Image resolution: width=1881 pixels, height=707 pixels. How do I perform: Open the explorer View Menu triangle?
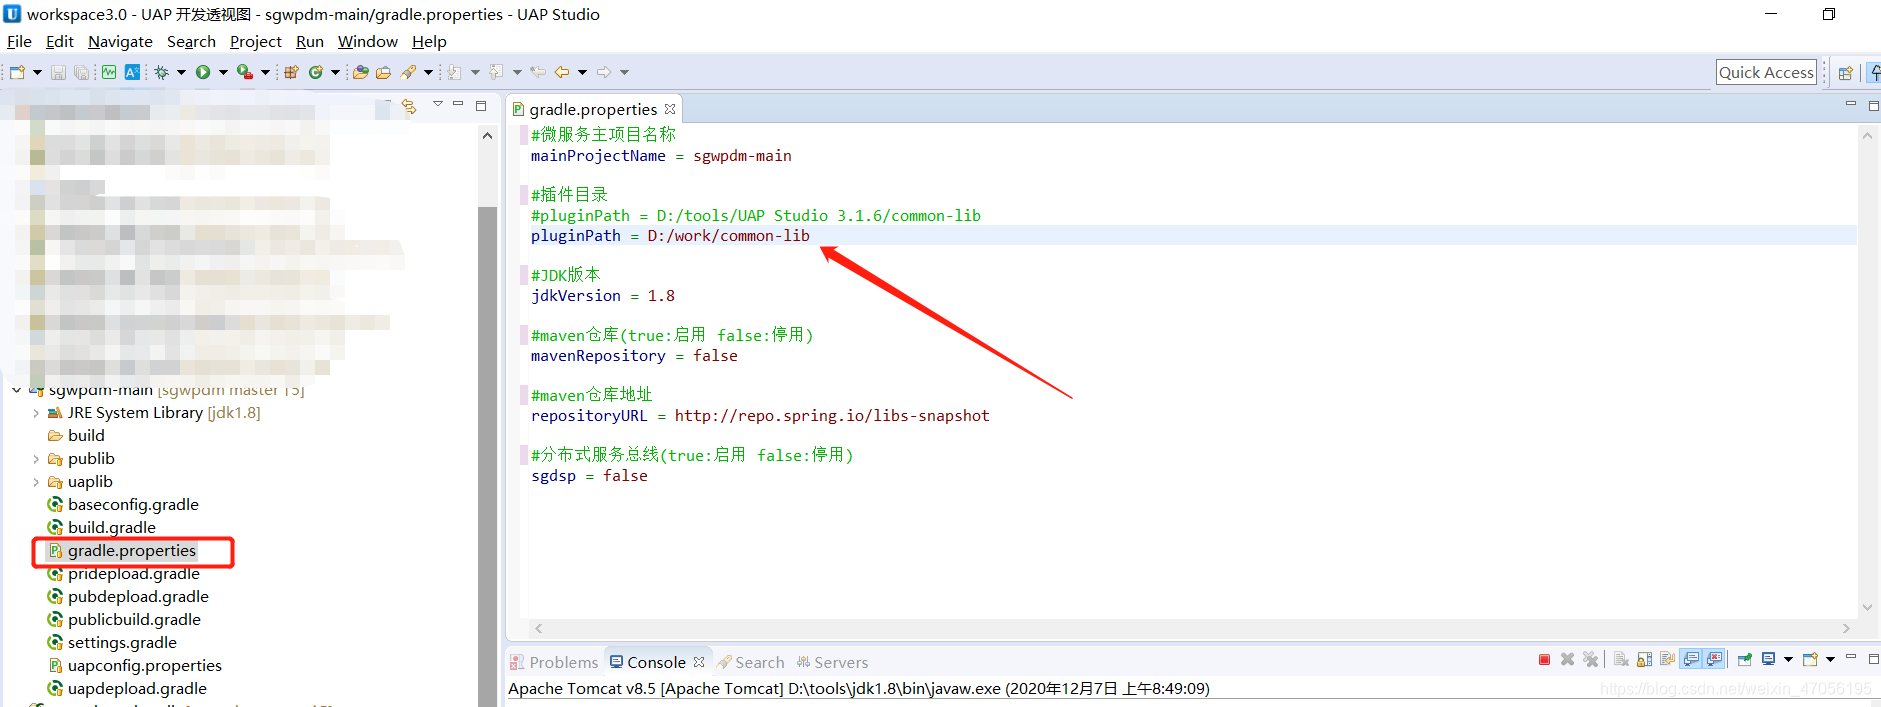tap(437, 104)
